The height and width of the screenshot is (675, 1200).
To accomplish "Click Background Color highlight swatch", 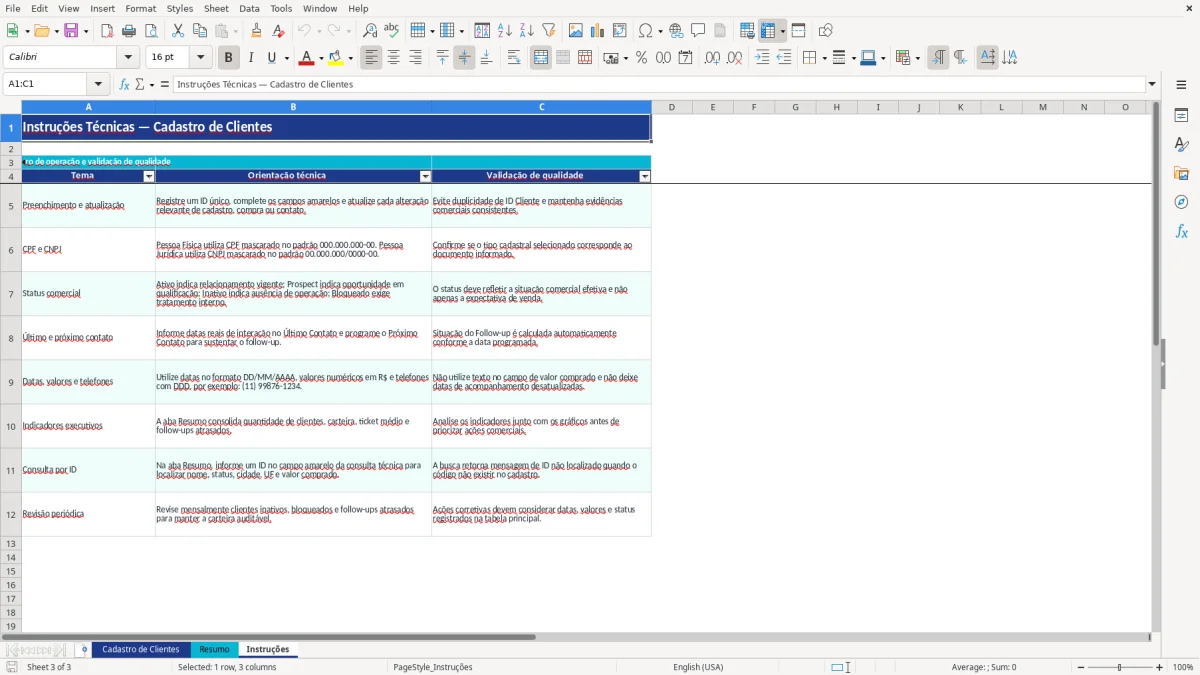I will click(336, 58).
